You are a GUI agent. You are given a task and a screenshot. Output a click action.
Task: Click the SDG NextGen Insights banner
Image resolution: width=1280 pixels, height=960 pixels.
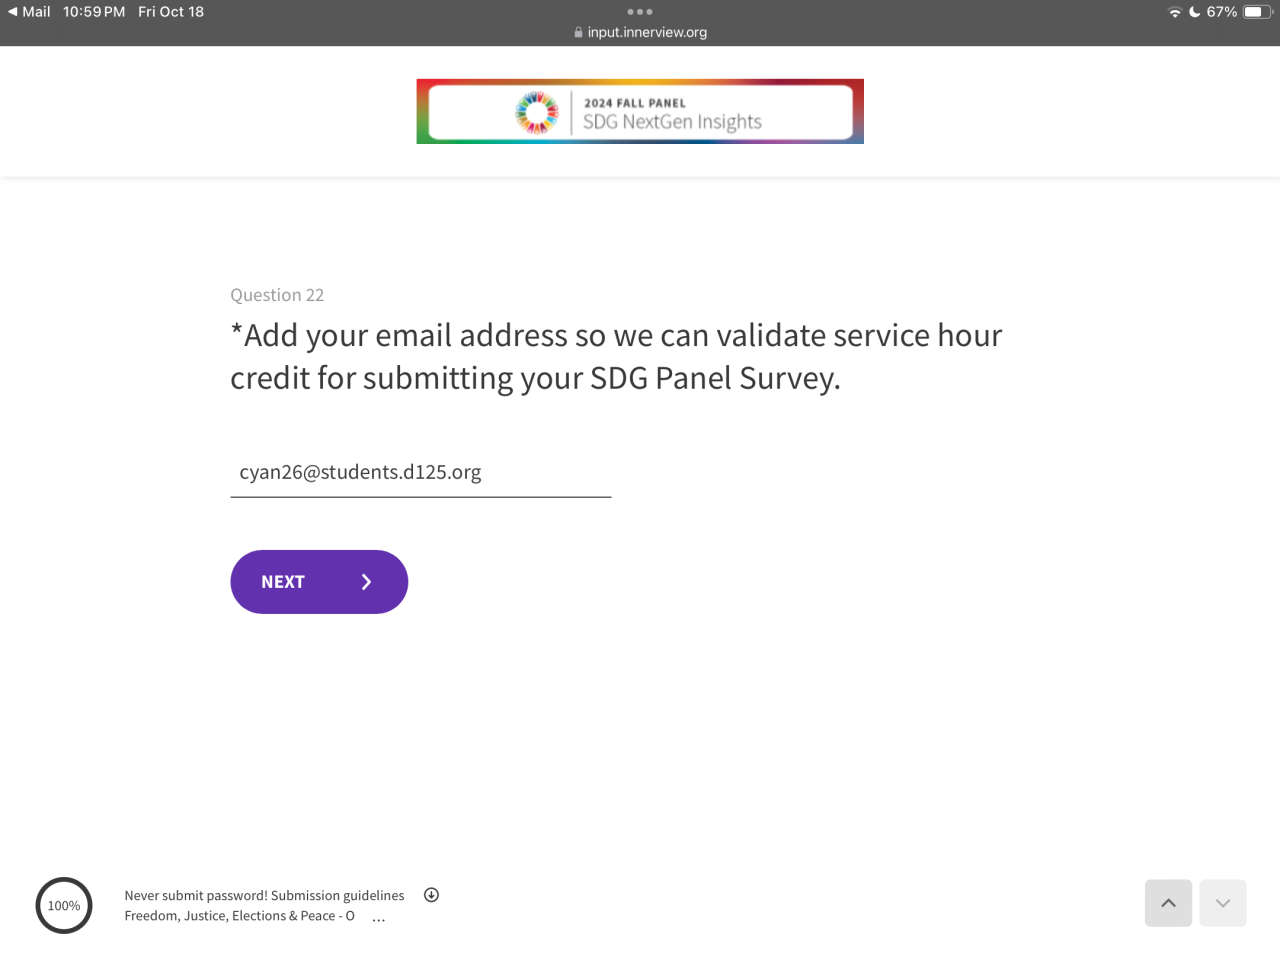click(640, 112)
